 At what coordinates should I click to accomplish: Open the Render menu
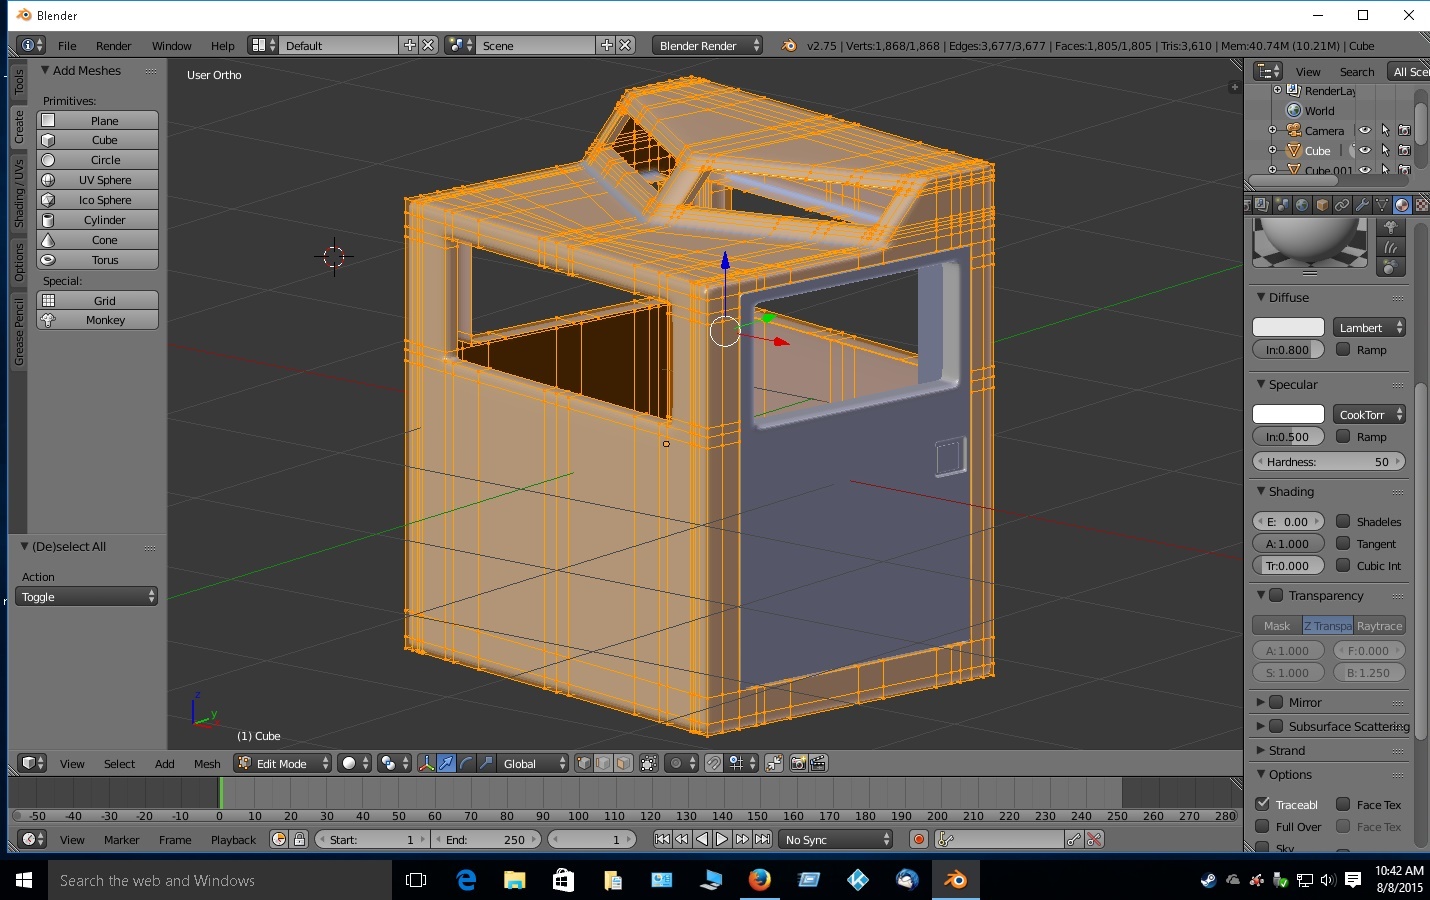[113, 46]
